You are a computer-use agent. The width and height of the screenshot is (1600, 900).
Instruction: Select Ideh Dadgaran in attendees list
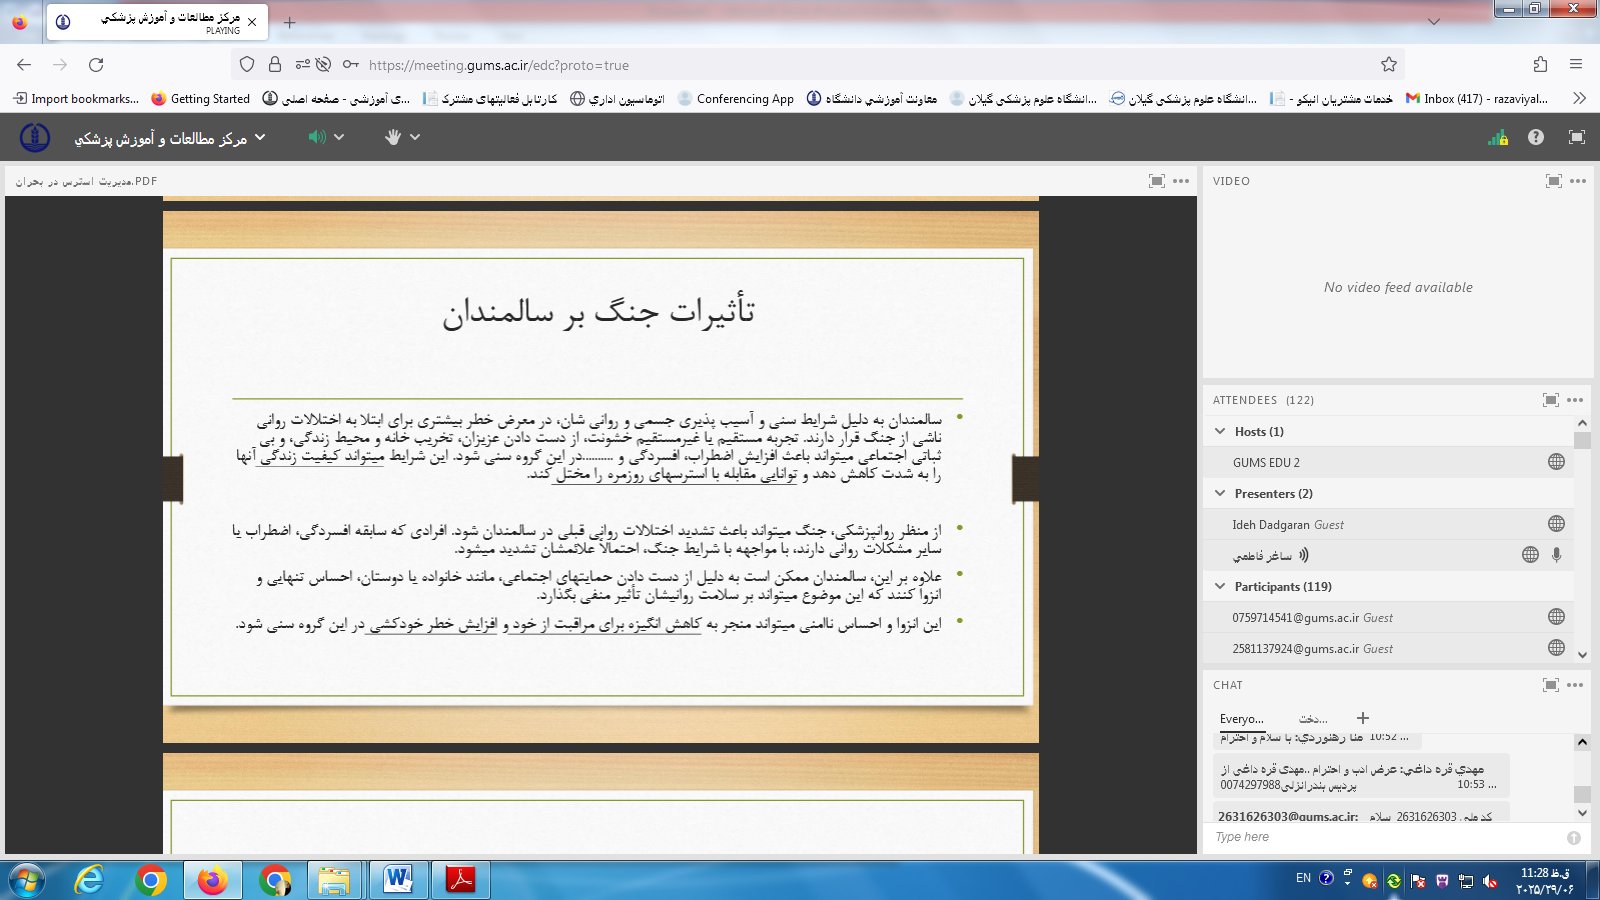(1287, 524)
